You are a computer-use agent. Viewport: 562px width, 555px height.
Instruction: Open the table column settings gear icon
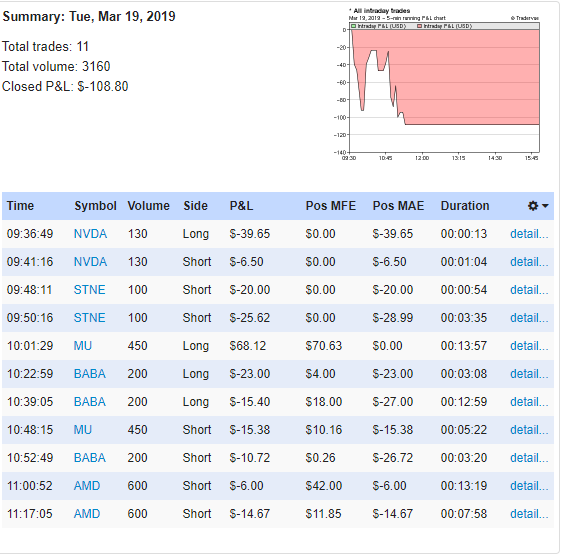click(533, 206)
